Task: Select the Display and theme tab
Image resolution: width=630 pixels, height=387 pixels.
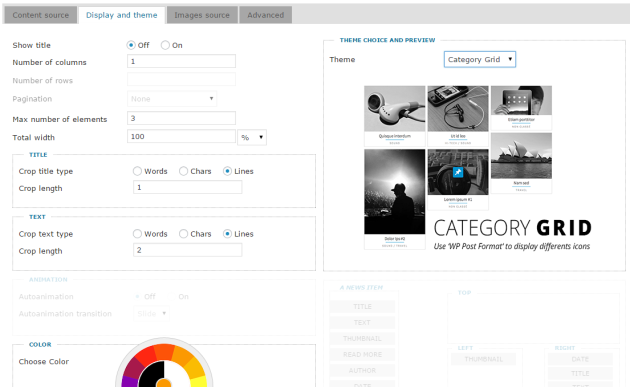Action: [x=122, y=15]
